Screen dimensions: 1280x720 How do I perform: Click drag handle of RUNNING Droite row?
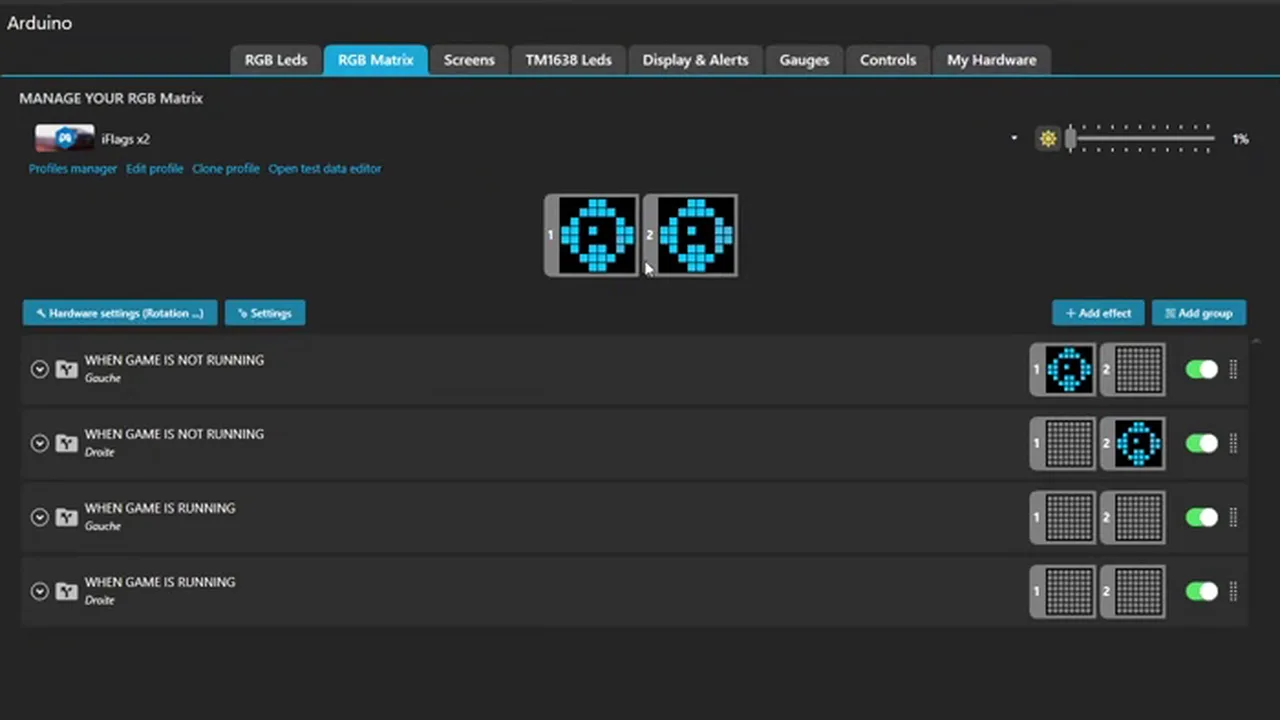(1233, 591)
